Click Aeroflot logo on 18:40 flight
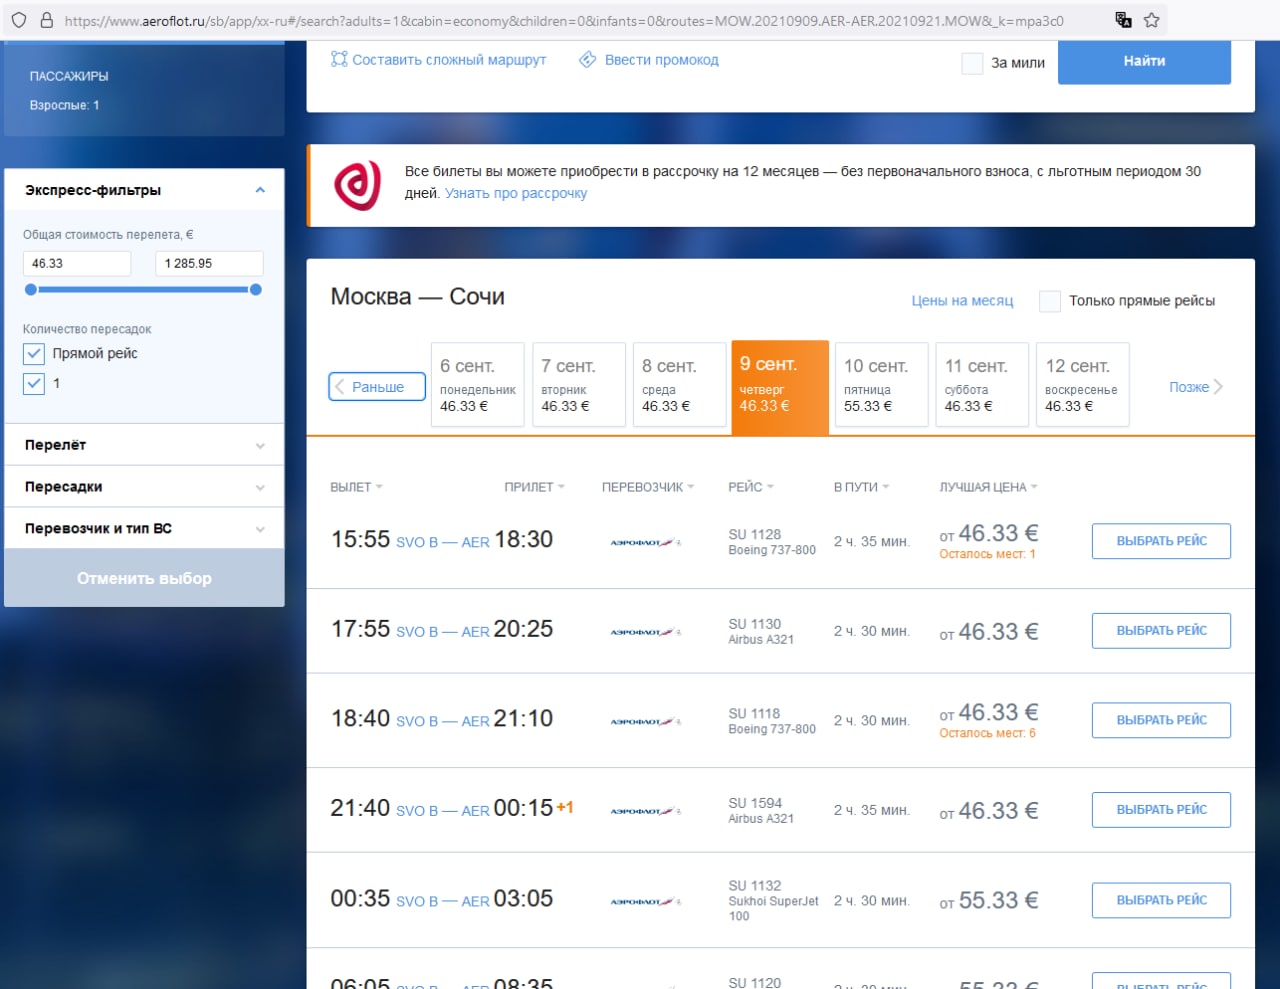The height and width of the screenshot is (989, 1280). (646, 721)
